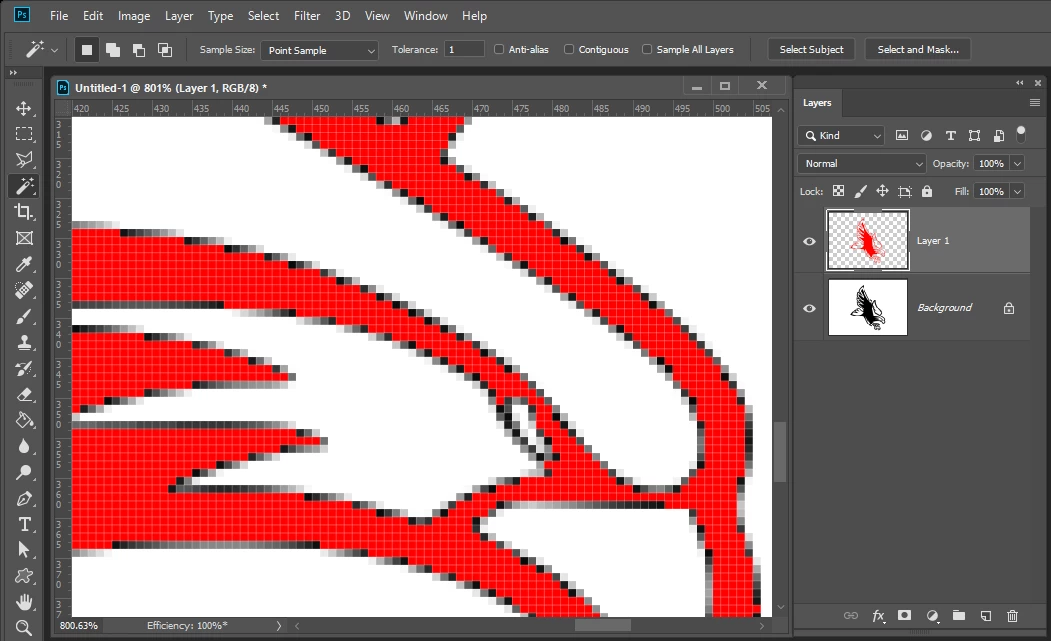Select the Healing Brush tool
1051x641 pixels.
point(24,290)
